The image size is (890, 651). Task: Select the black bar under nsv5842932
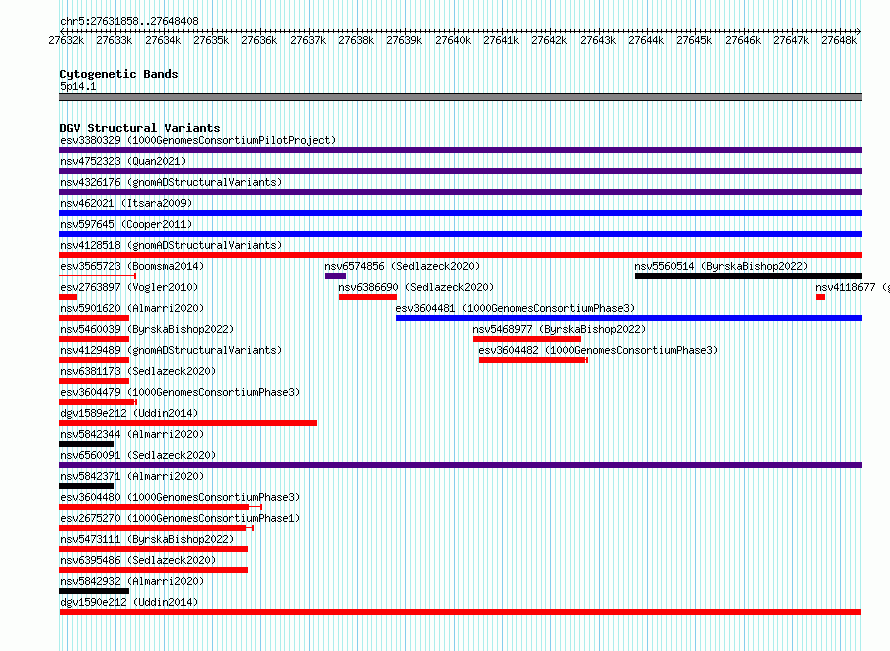coord(94,591)
